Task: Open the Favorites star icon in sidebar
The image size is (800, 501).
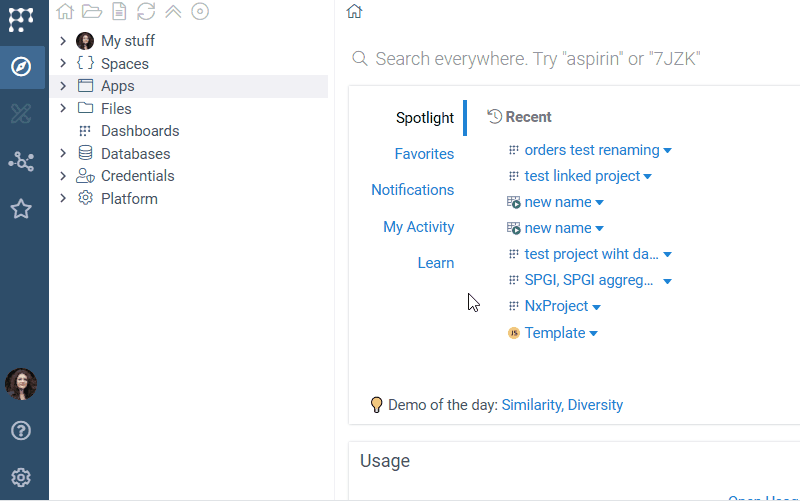Action: 21,209
